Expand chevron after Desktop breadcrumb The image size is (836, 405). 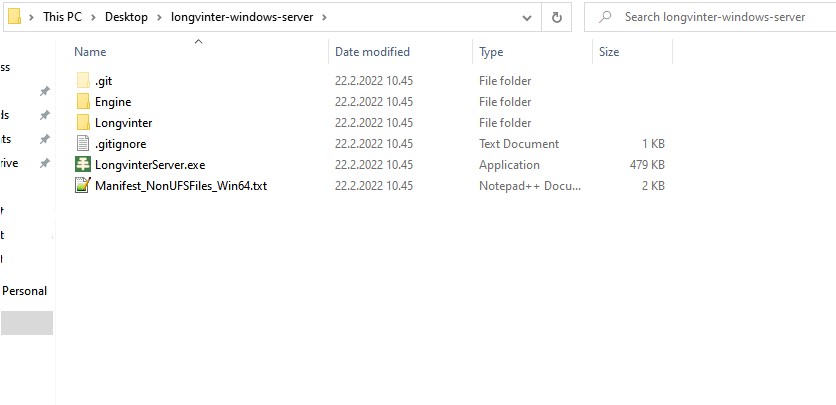(x=159, y=17)
